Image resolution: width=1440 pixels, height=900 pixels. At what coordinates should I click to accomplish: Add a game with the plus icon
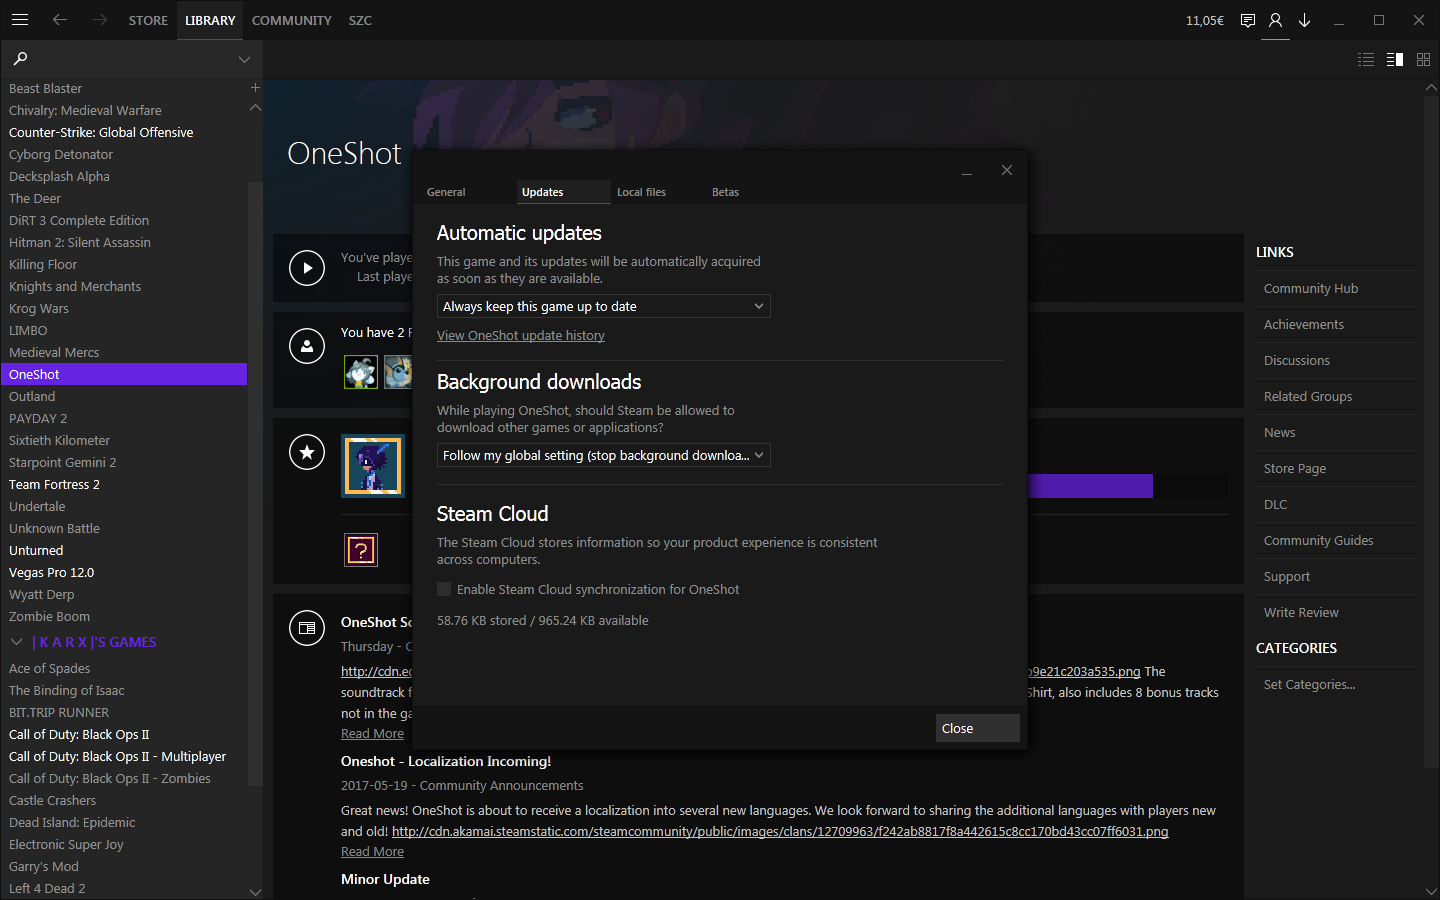(255, 88)
